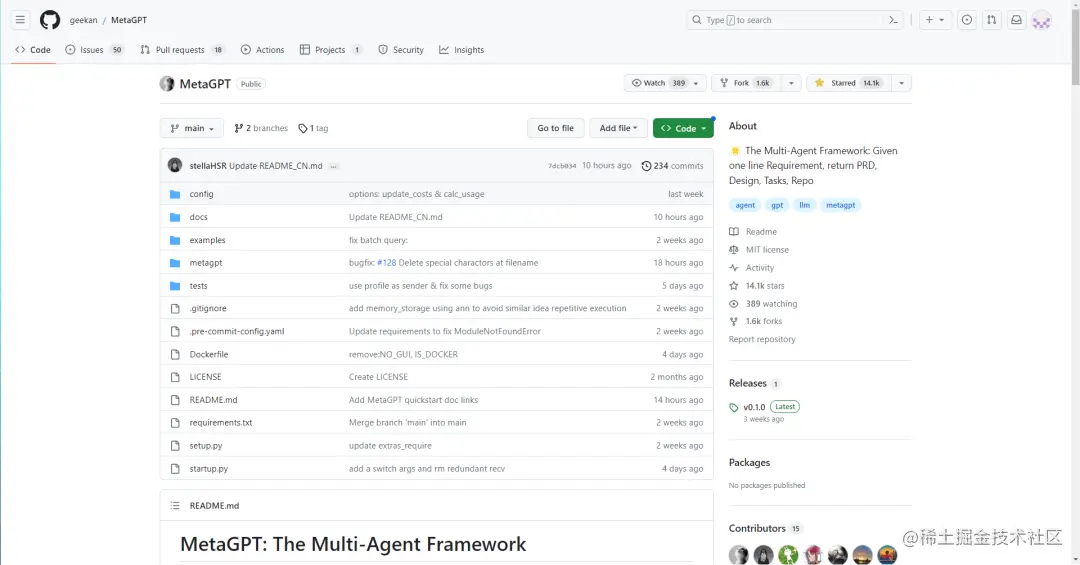
Task: Switch to the Pull requests tab
Action: coord(182,50)
